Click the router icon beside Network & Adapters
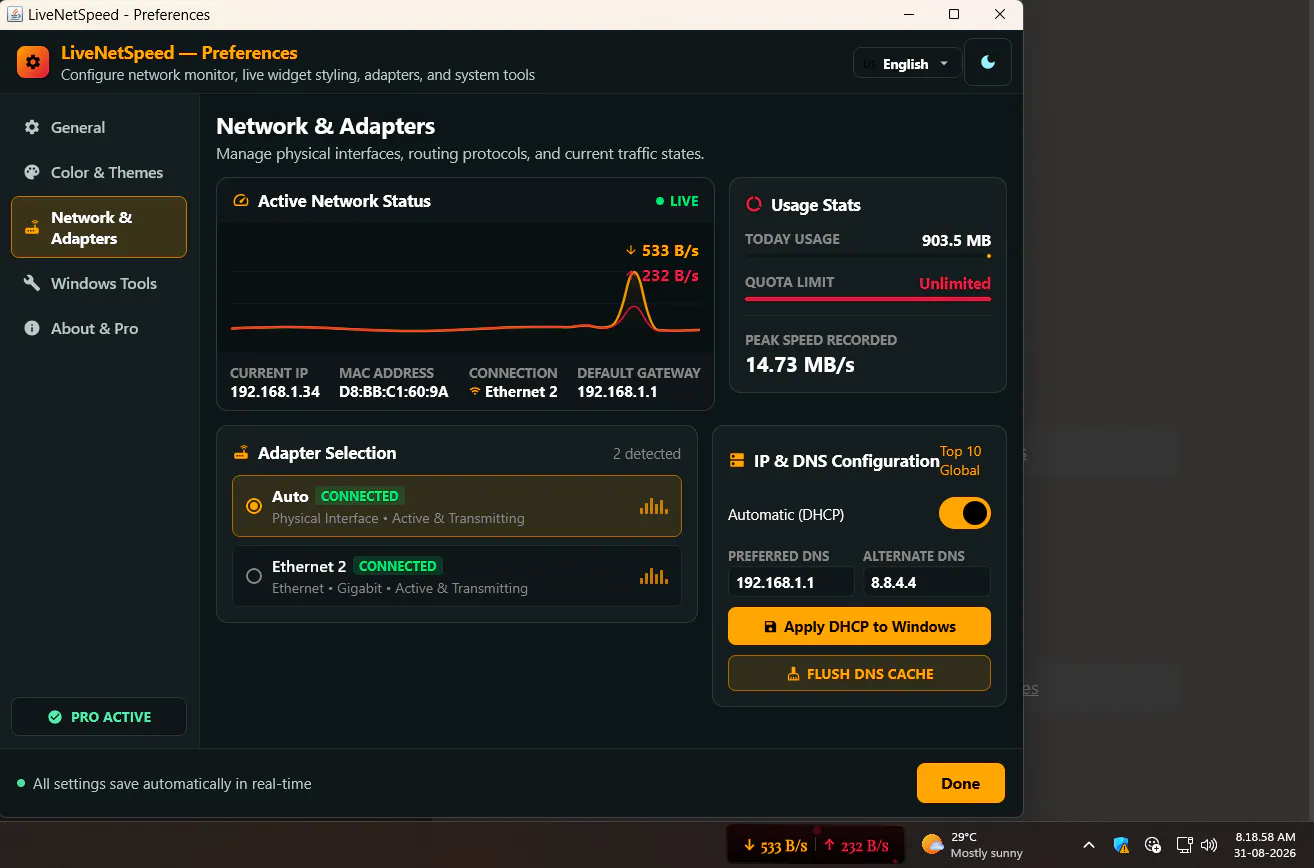Viewport: 1314px width, 868px height. point(32,228)
